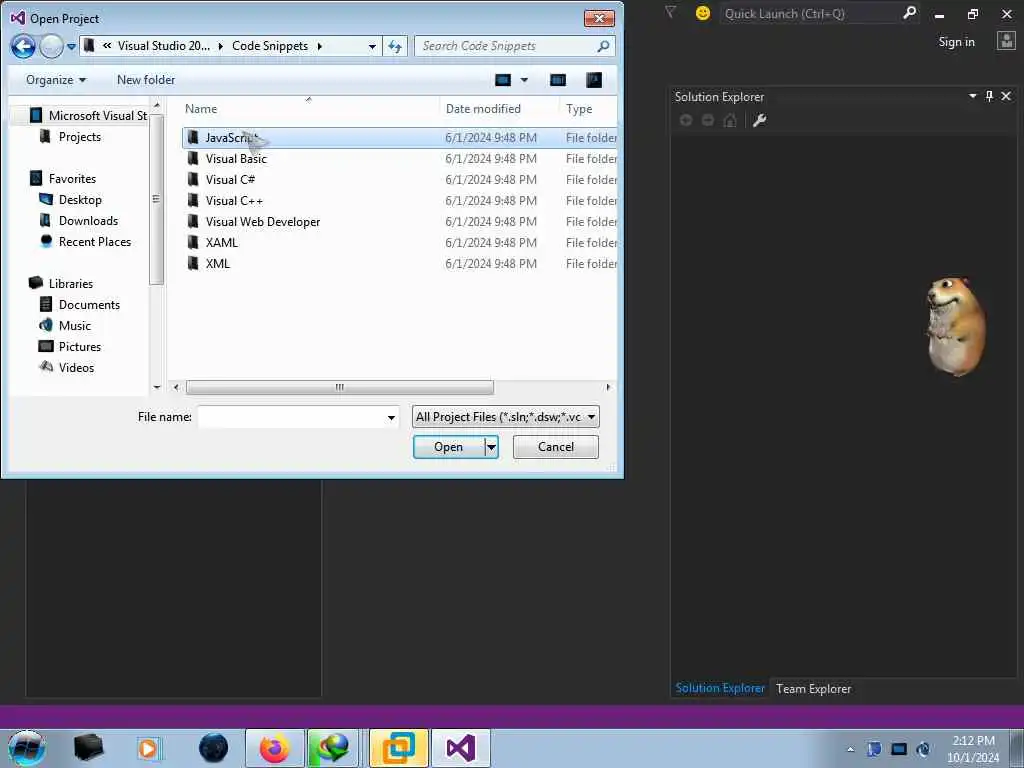1024x768 pixels.
Task: Switch to the Solution Explorer tab
Action: pyautogui.click(x=720, y=688)
